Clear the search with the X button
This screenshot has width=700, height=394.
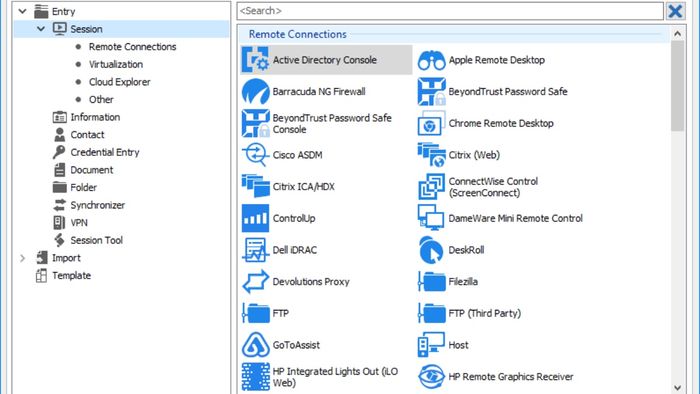point(675,11)
